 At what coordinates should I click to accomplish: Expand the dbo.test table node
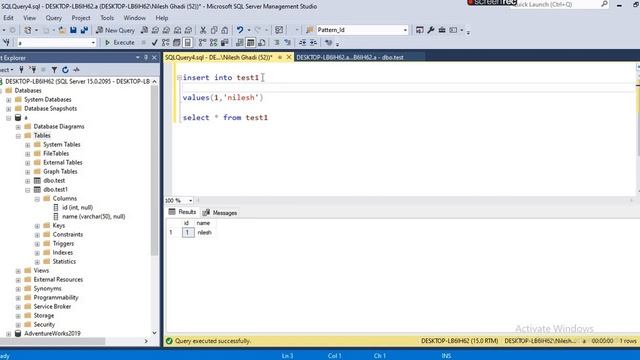pyautogui.click(x=27, y=181)
